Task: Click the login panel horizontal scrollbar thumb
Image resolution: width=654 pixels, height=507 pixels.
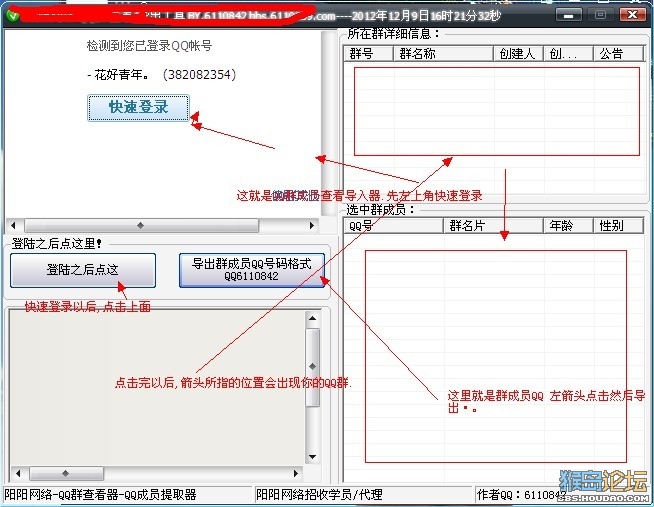Action: click(x=141, y=226)
